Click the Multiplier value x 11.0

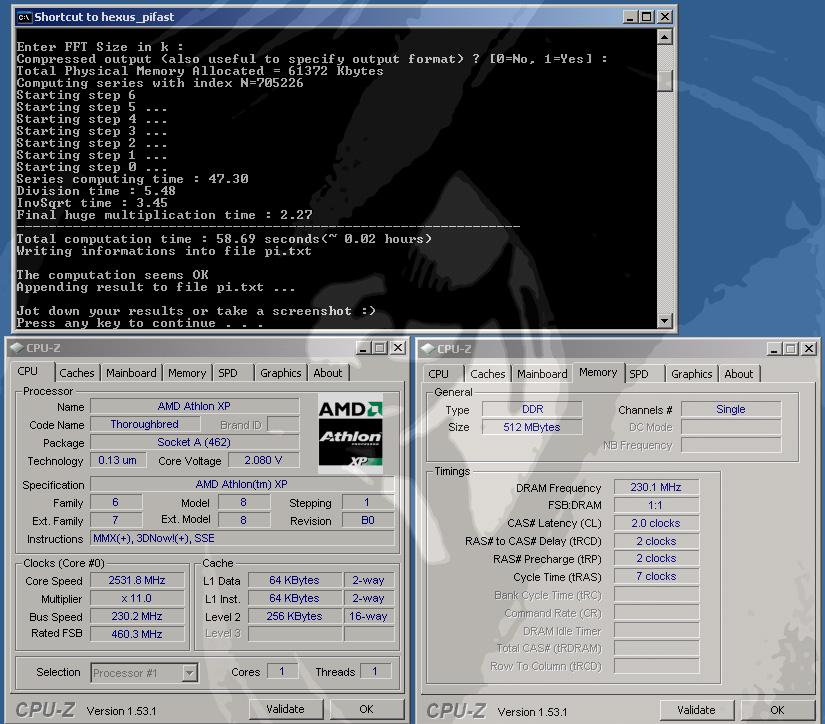(x=137, y=598)
